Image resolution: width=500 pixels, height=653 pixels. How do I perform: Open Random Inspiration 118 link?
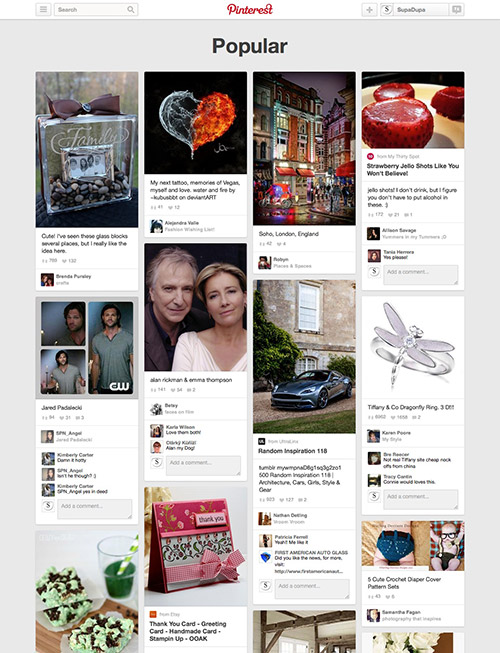pyautogui.click(x=292, y=451)
